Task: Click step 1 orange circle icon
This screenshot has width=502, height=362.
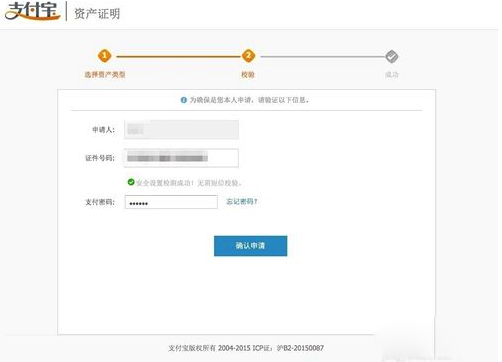Action: (104, 56)
